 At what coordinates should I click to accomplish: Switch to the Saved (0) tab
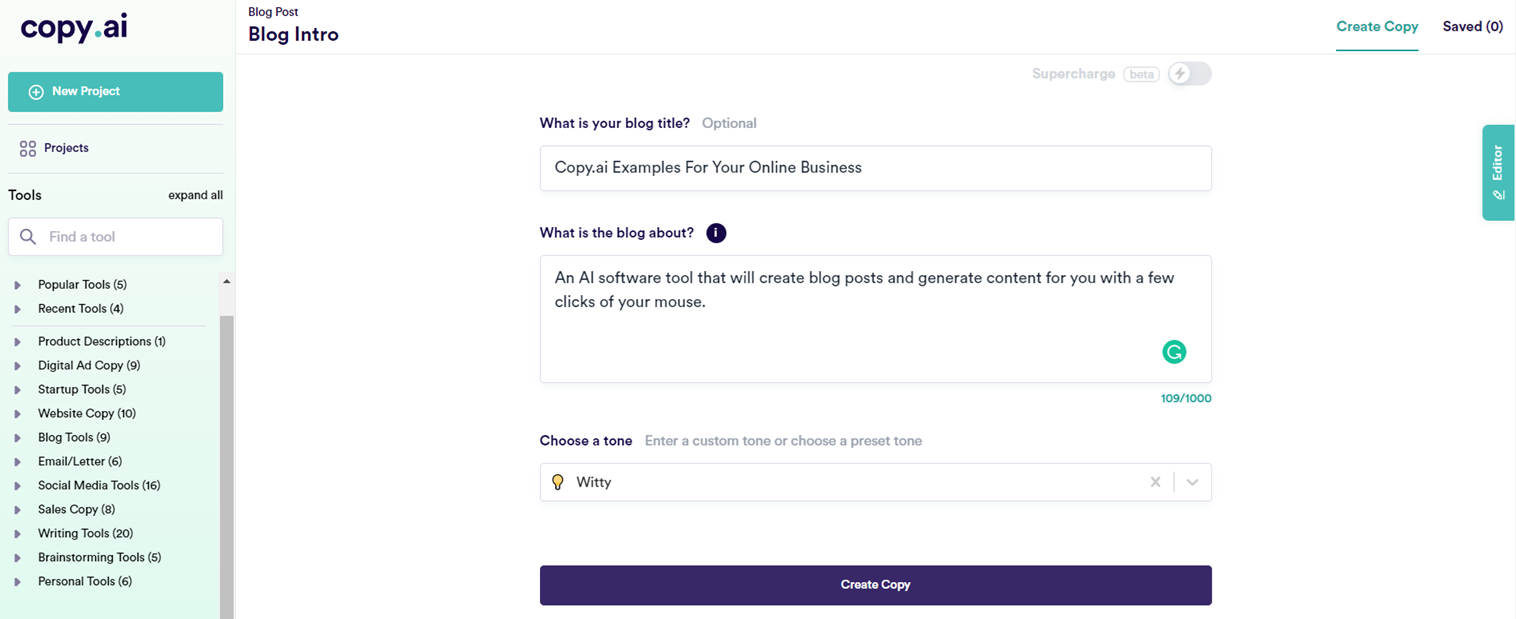coord(1472,27)
